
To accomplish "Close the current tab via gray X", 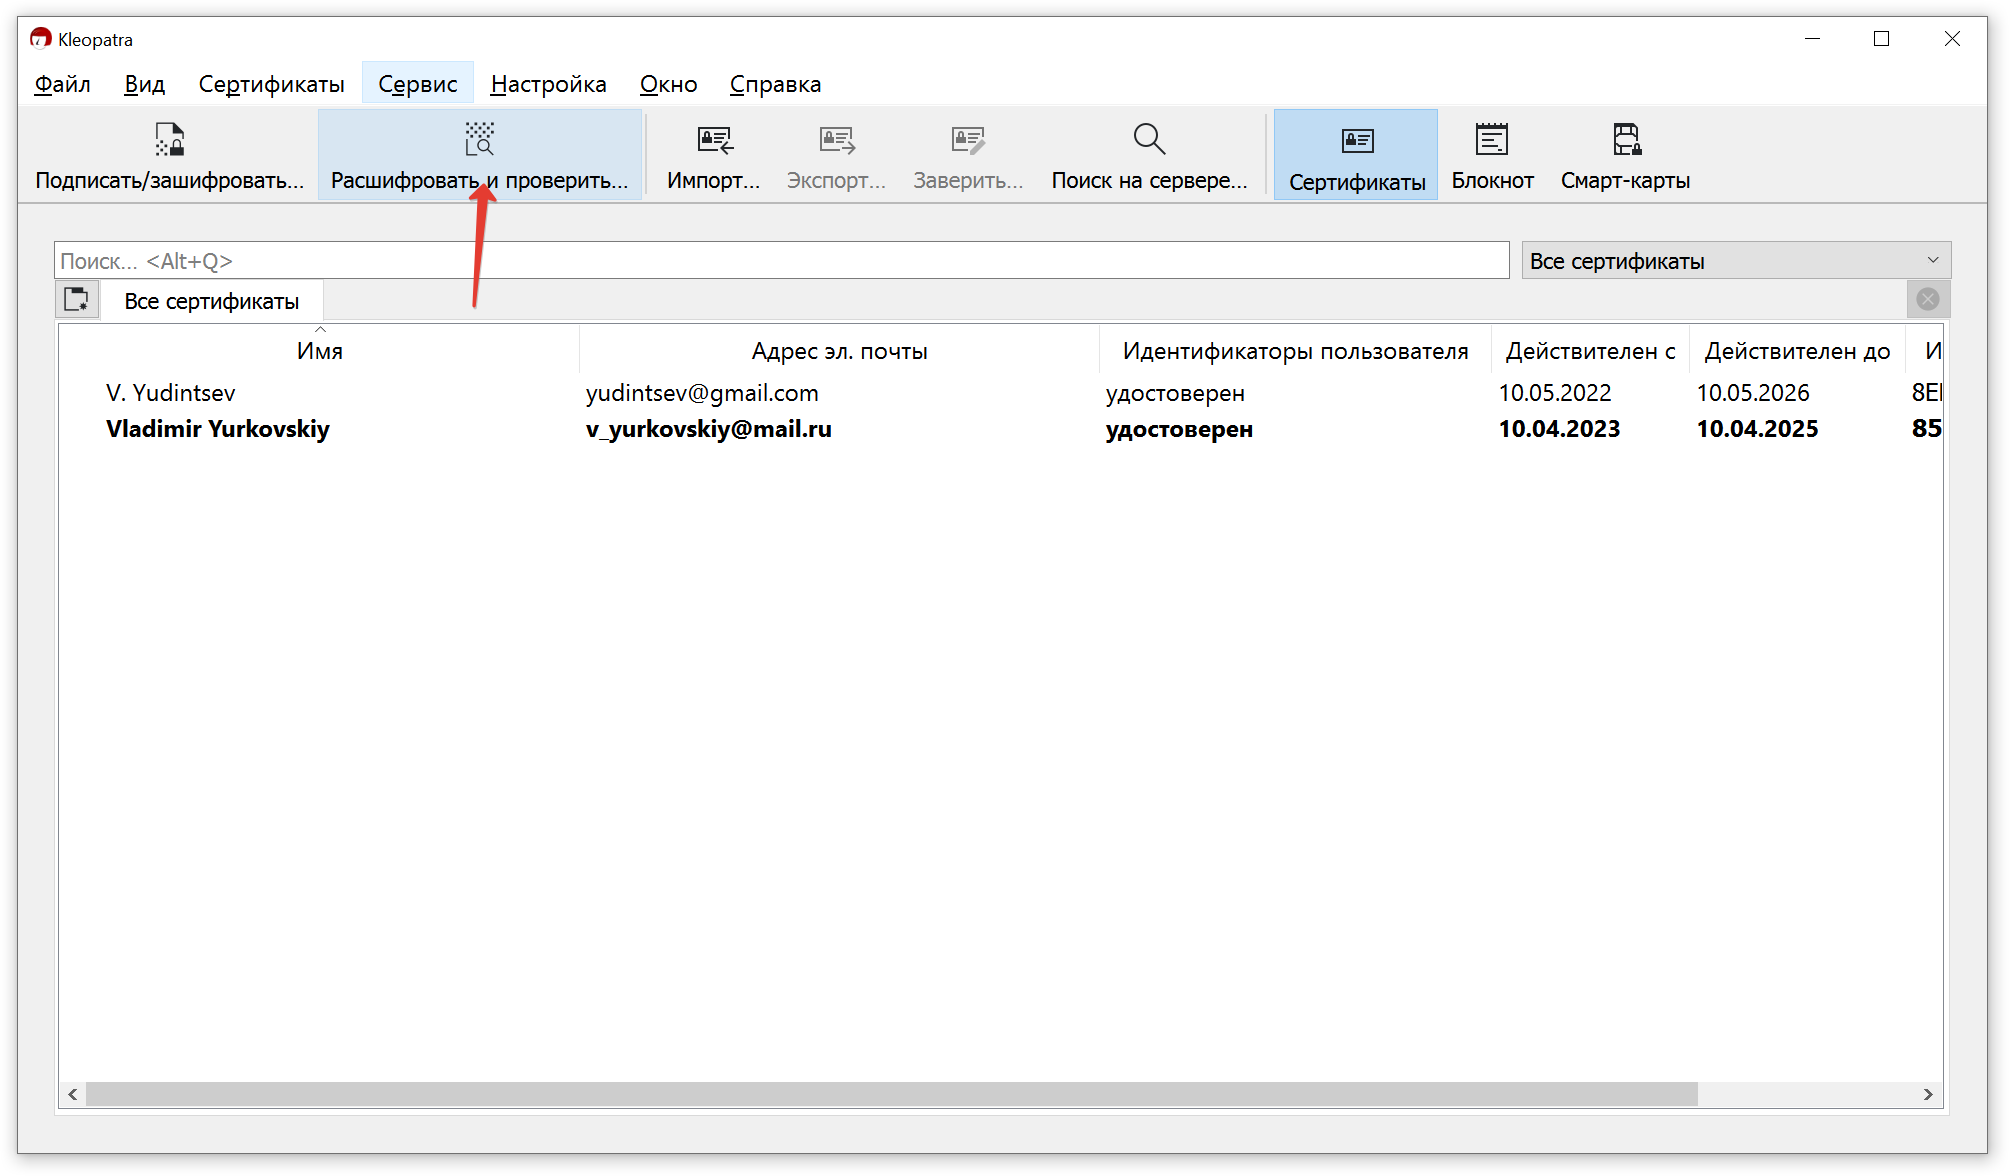I will coord(1928,299).
